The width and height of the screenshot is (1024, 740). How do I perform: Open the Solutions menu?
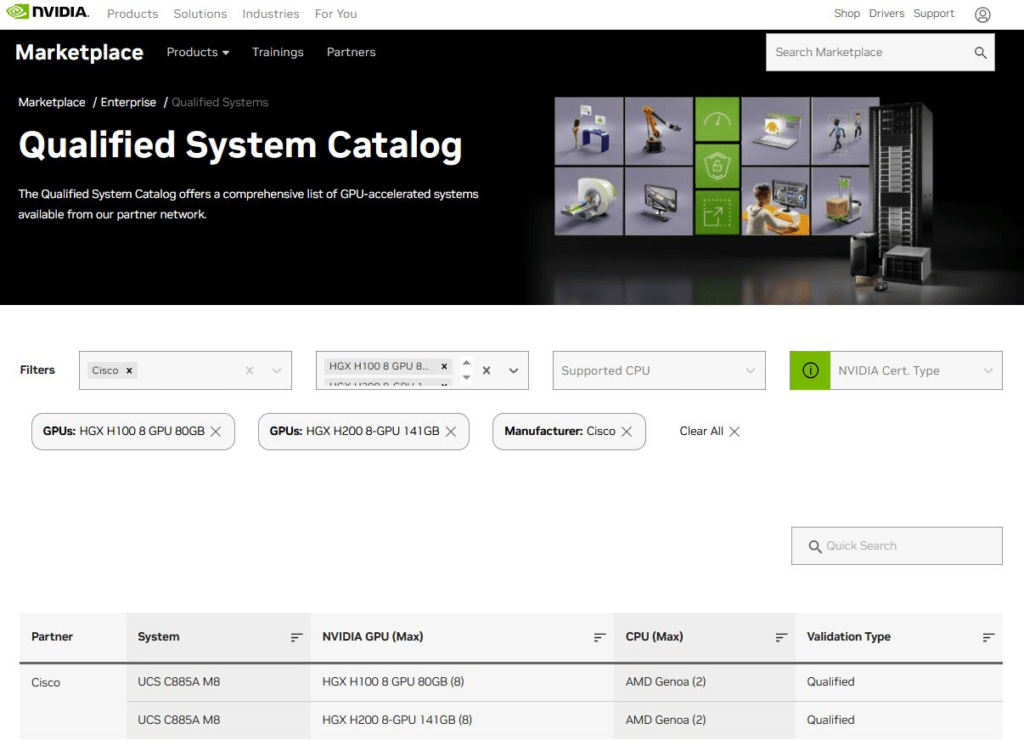[x=200, y=14]
